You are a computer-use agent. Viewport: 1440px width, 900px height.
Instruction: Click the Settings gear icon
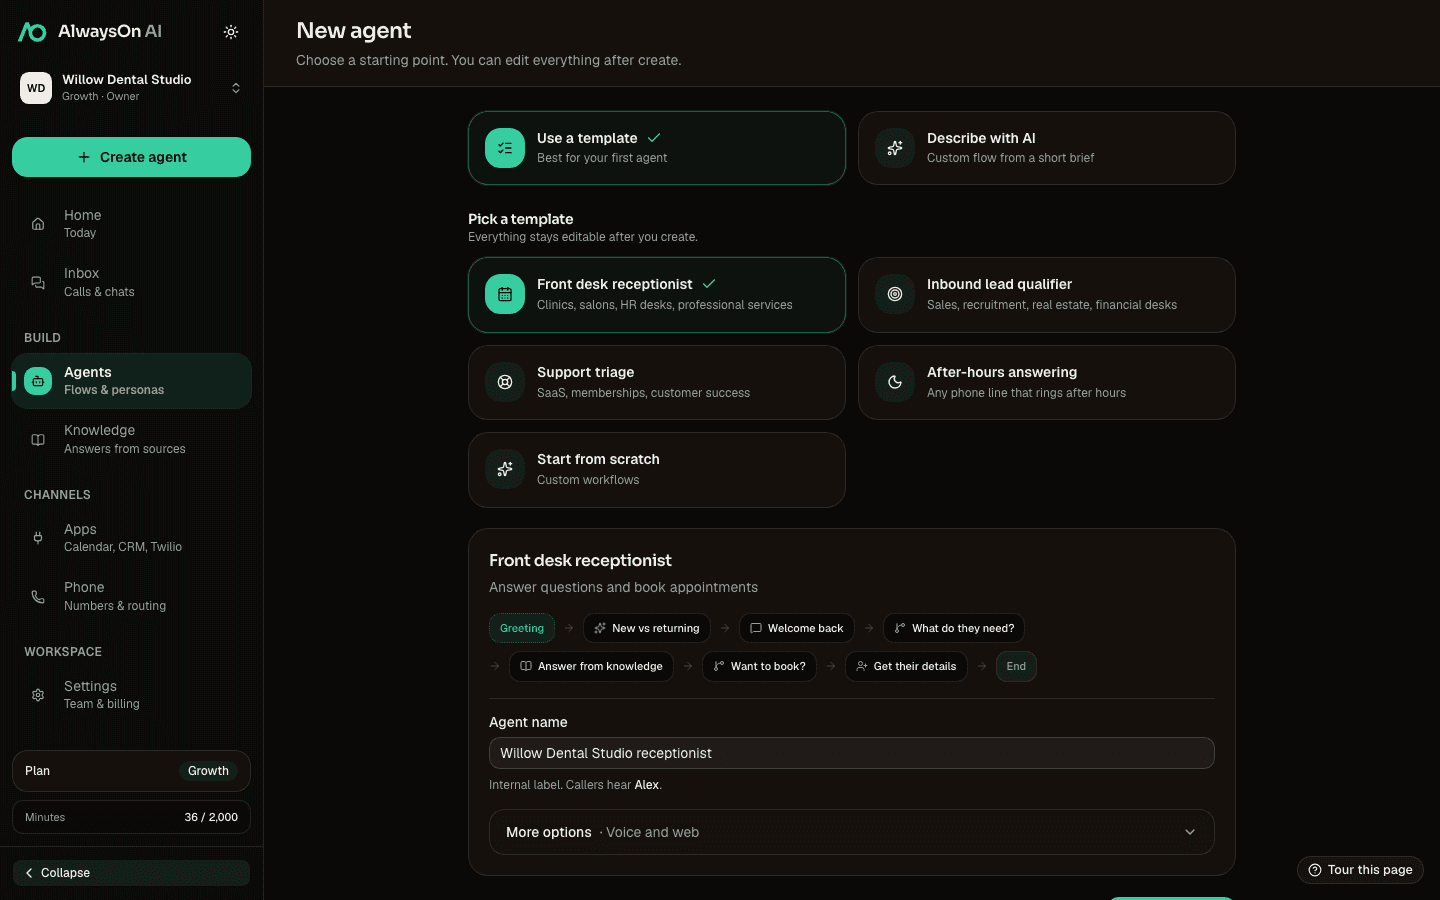coord(38,695)
